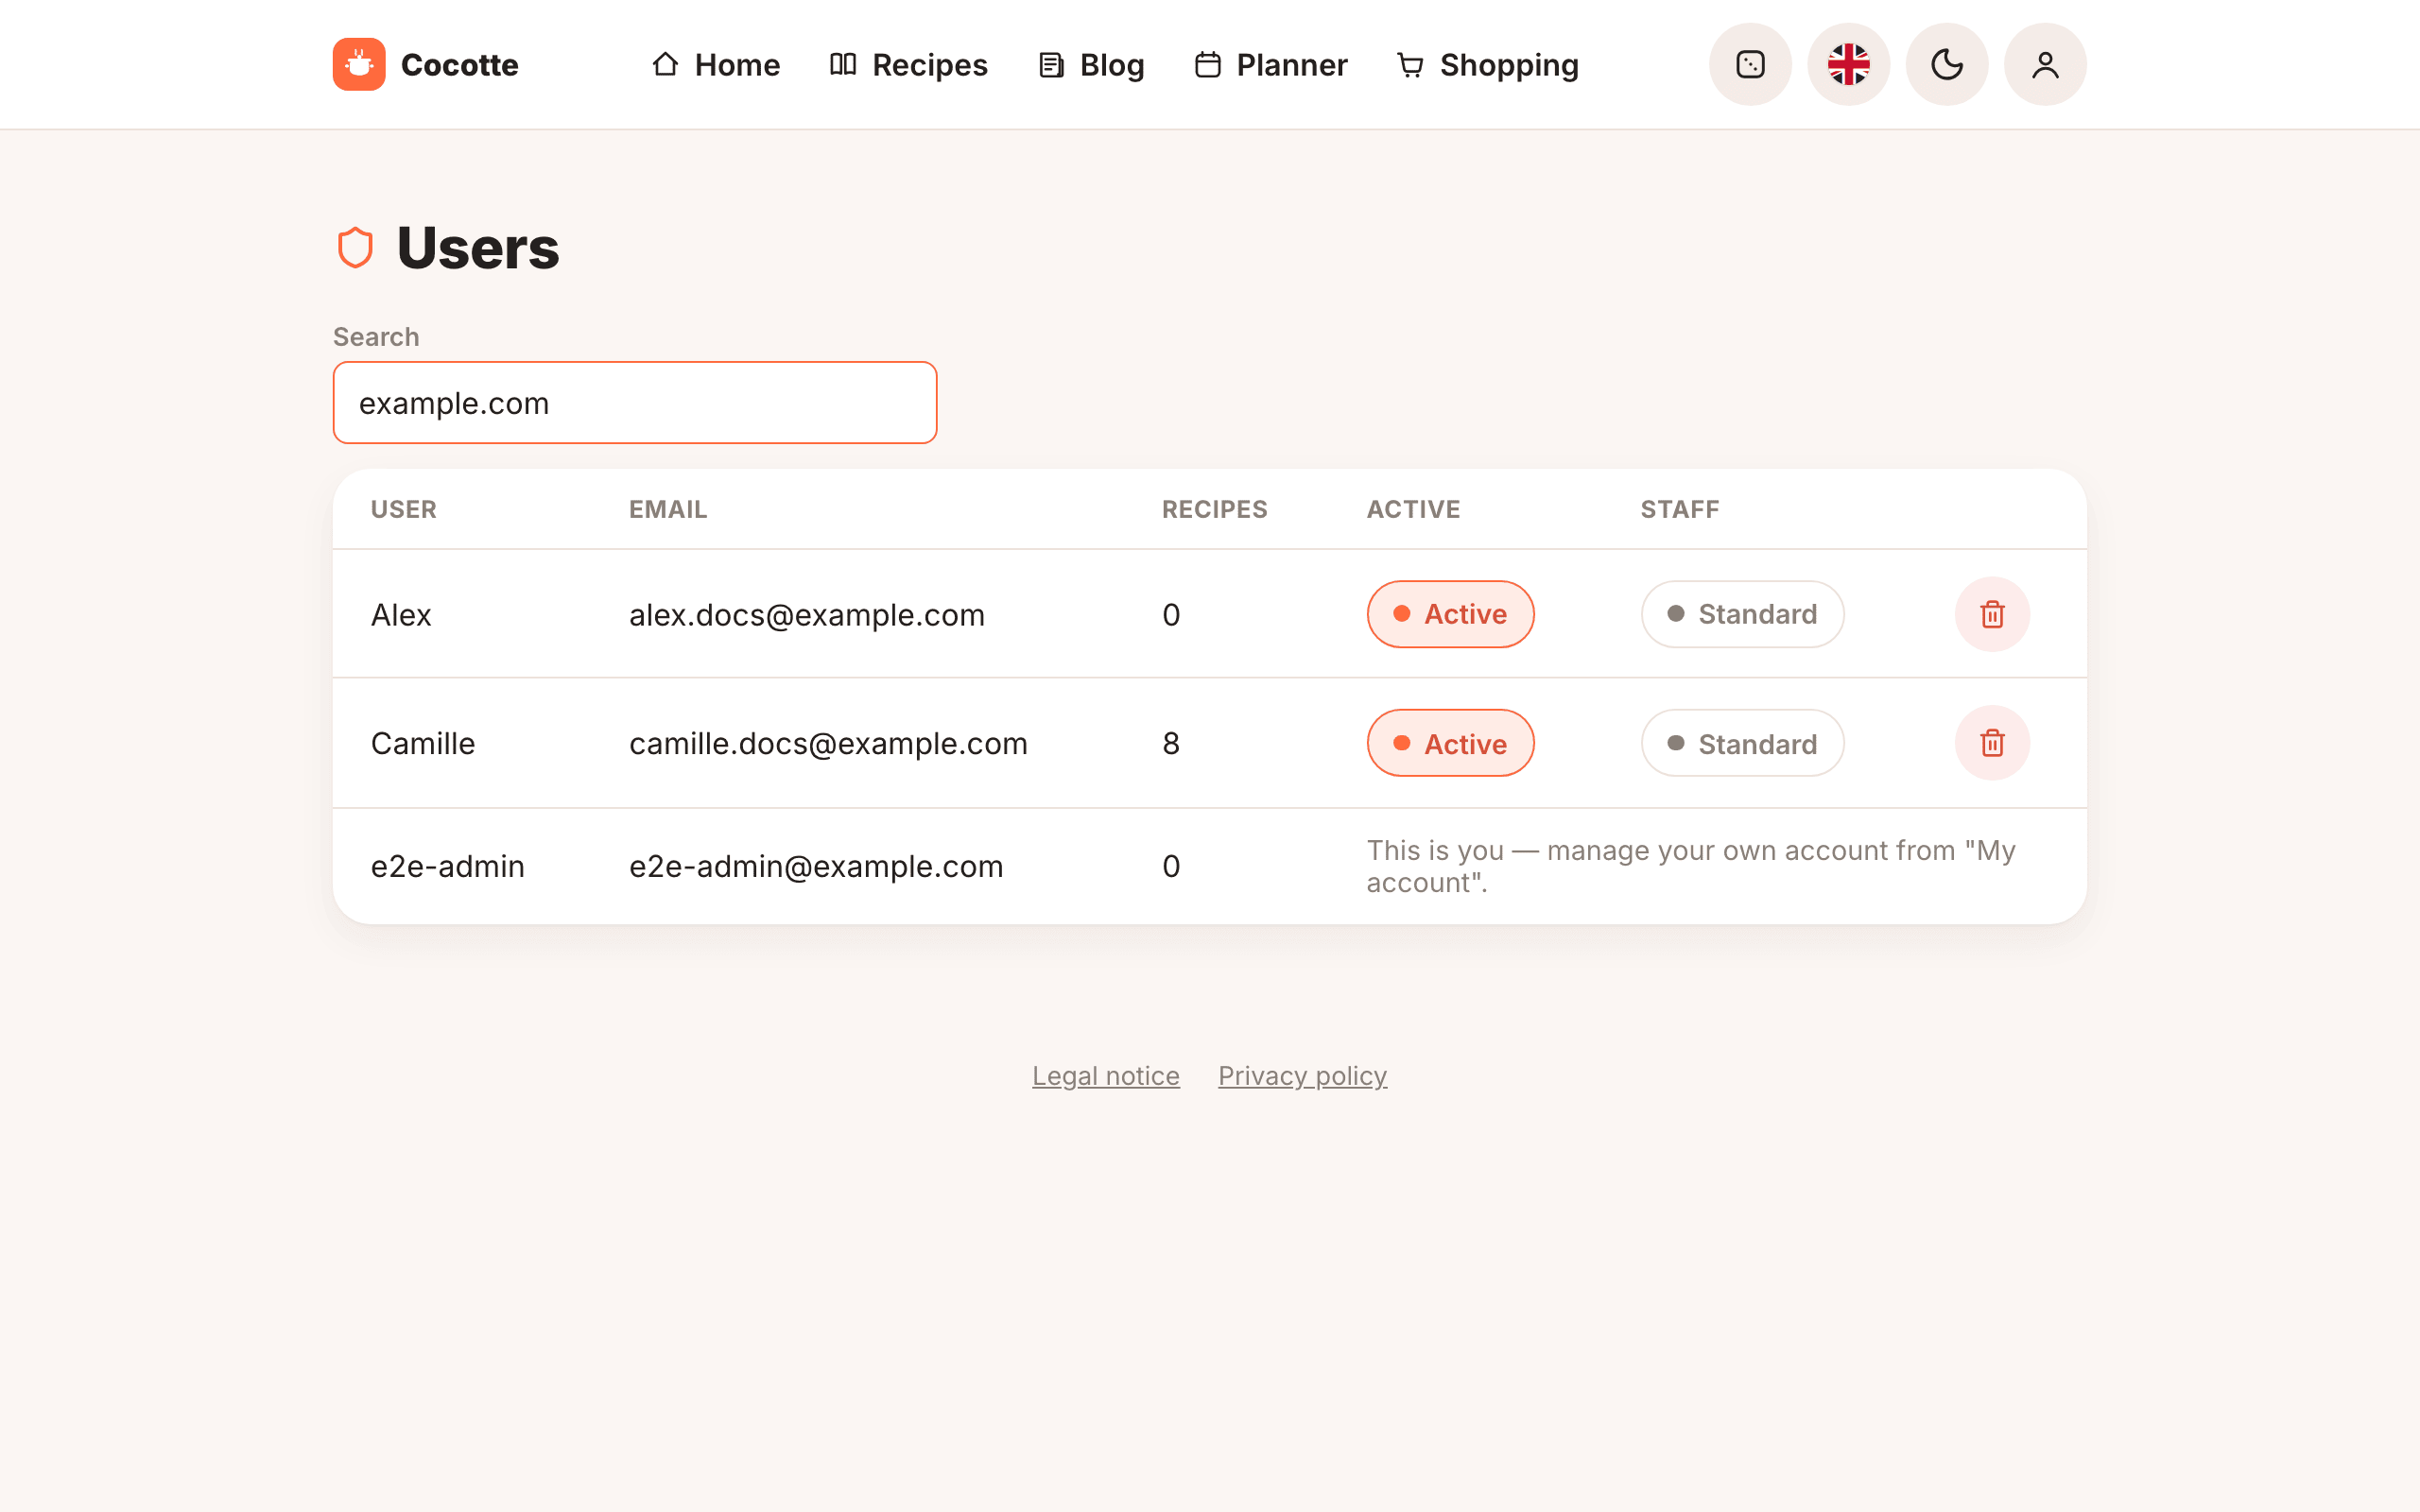Click the USER column header
The width and height of the screenshot is (2420, 1512).
[x=404, y=509]
